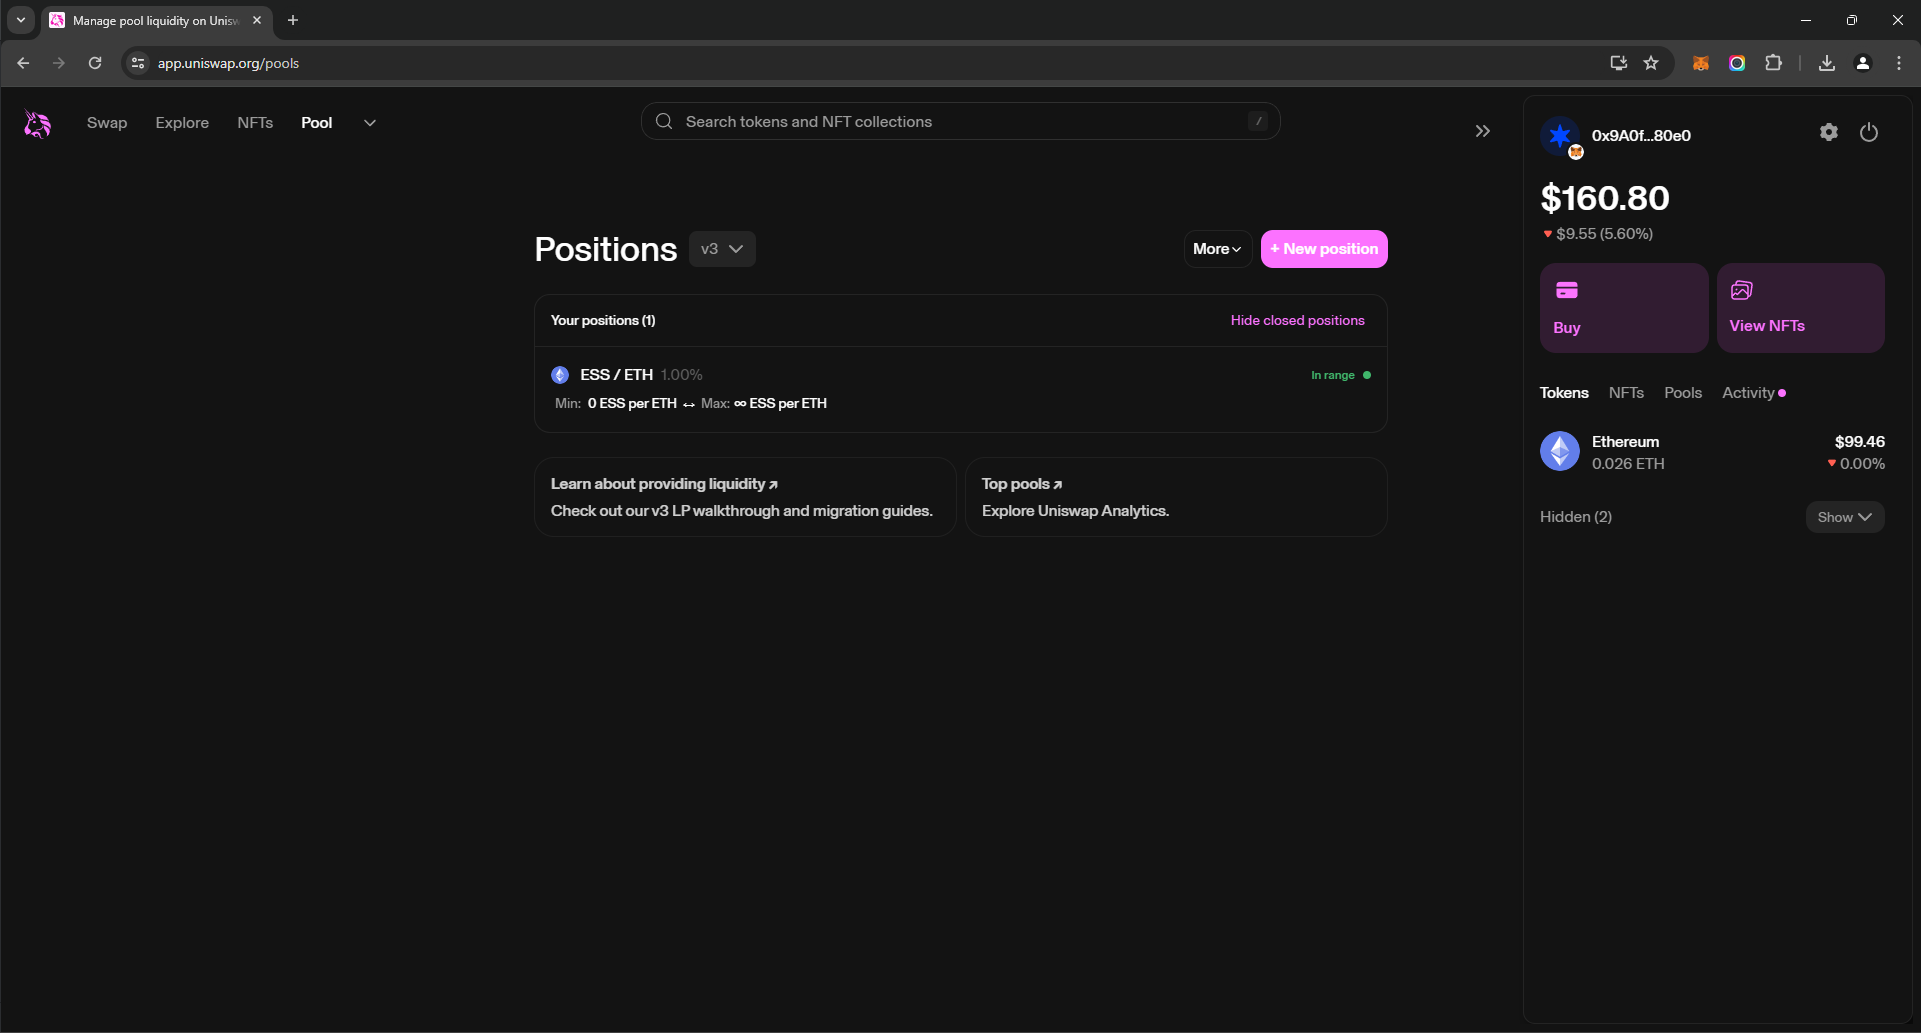Screen dimensions: 1921x1033
Task: Expand hidden tokens with Show button
Action: (1845, 517)
